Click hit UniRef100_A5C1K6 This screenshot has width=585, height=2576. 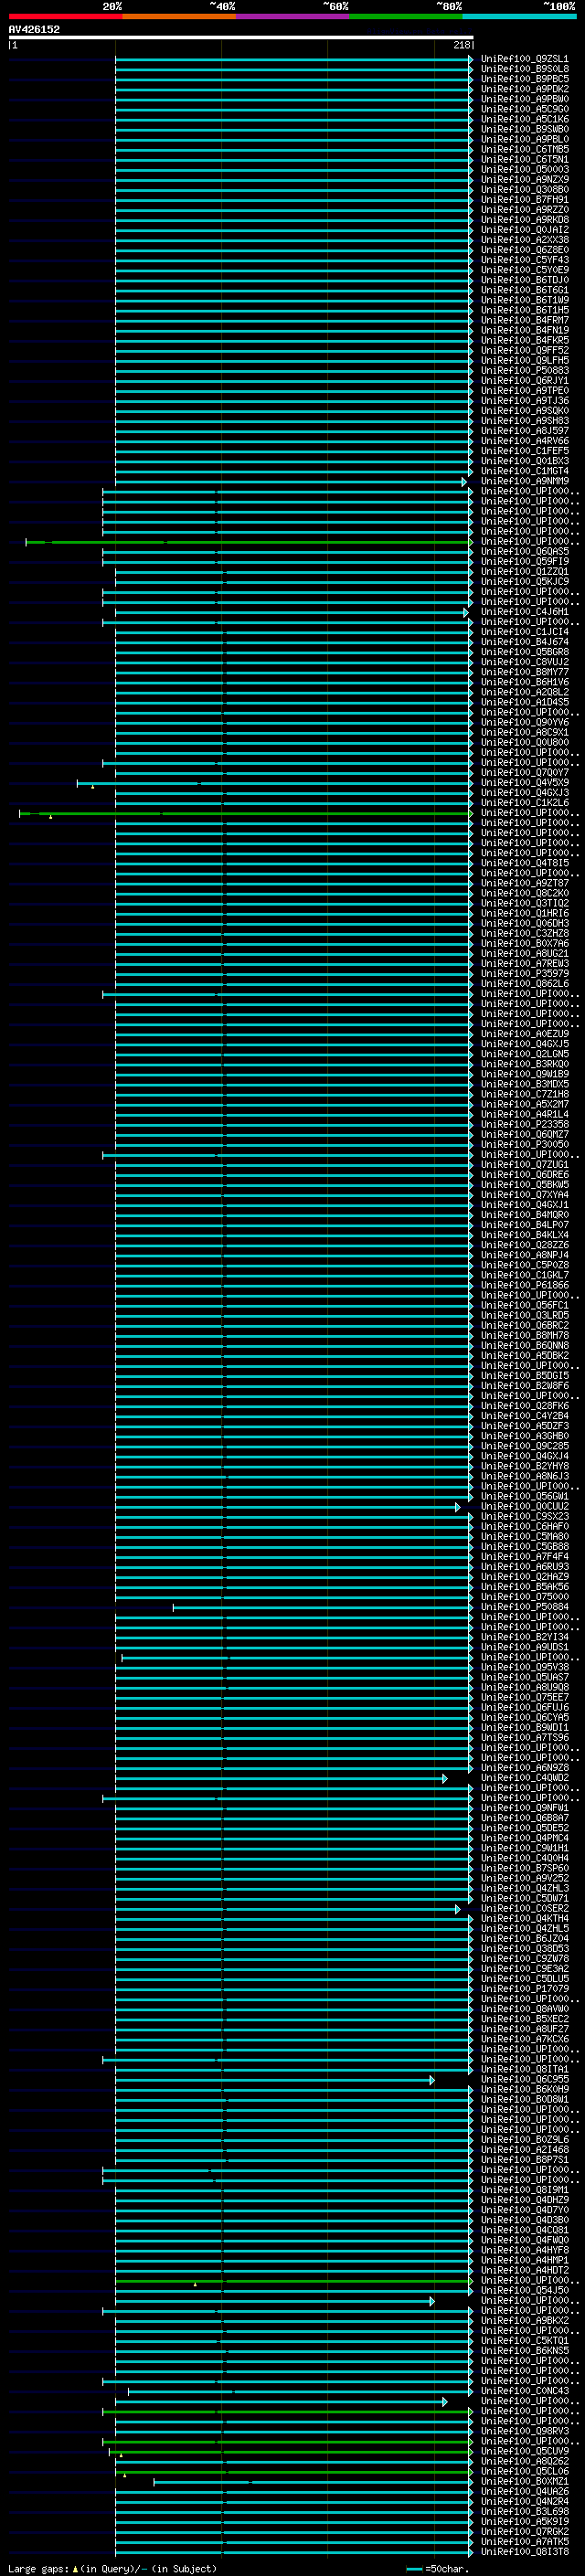tap(524, 119)
